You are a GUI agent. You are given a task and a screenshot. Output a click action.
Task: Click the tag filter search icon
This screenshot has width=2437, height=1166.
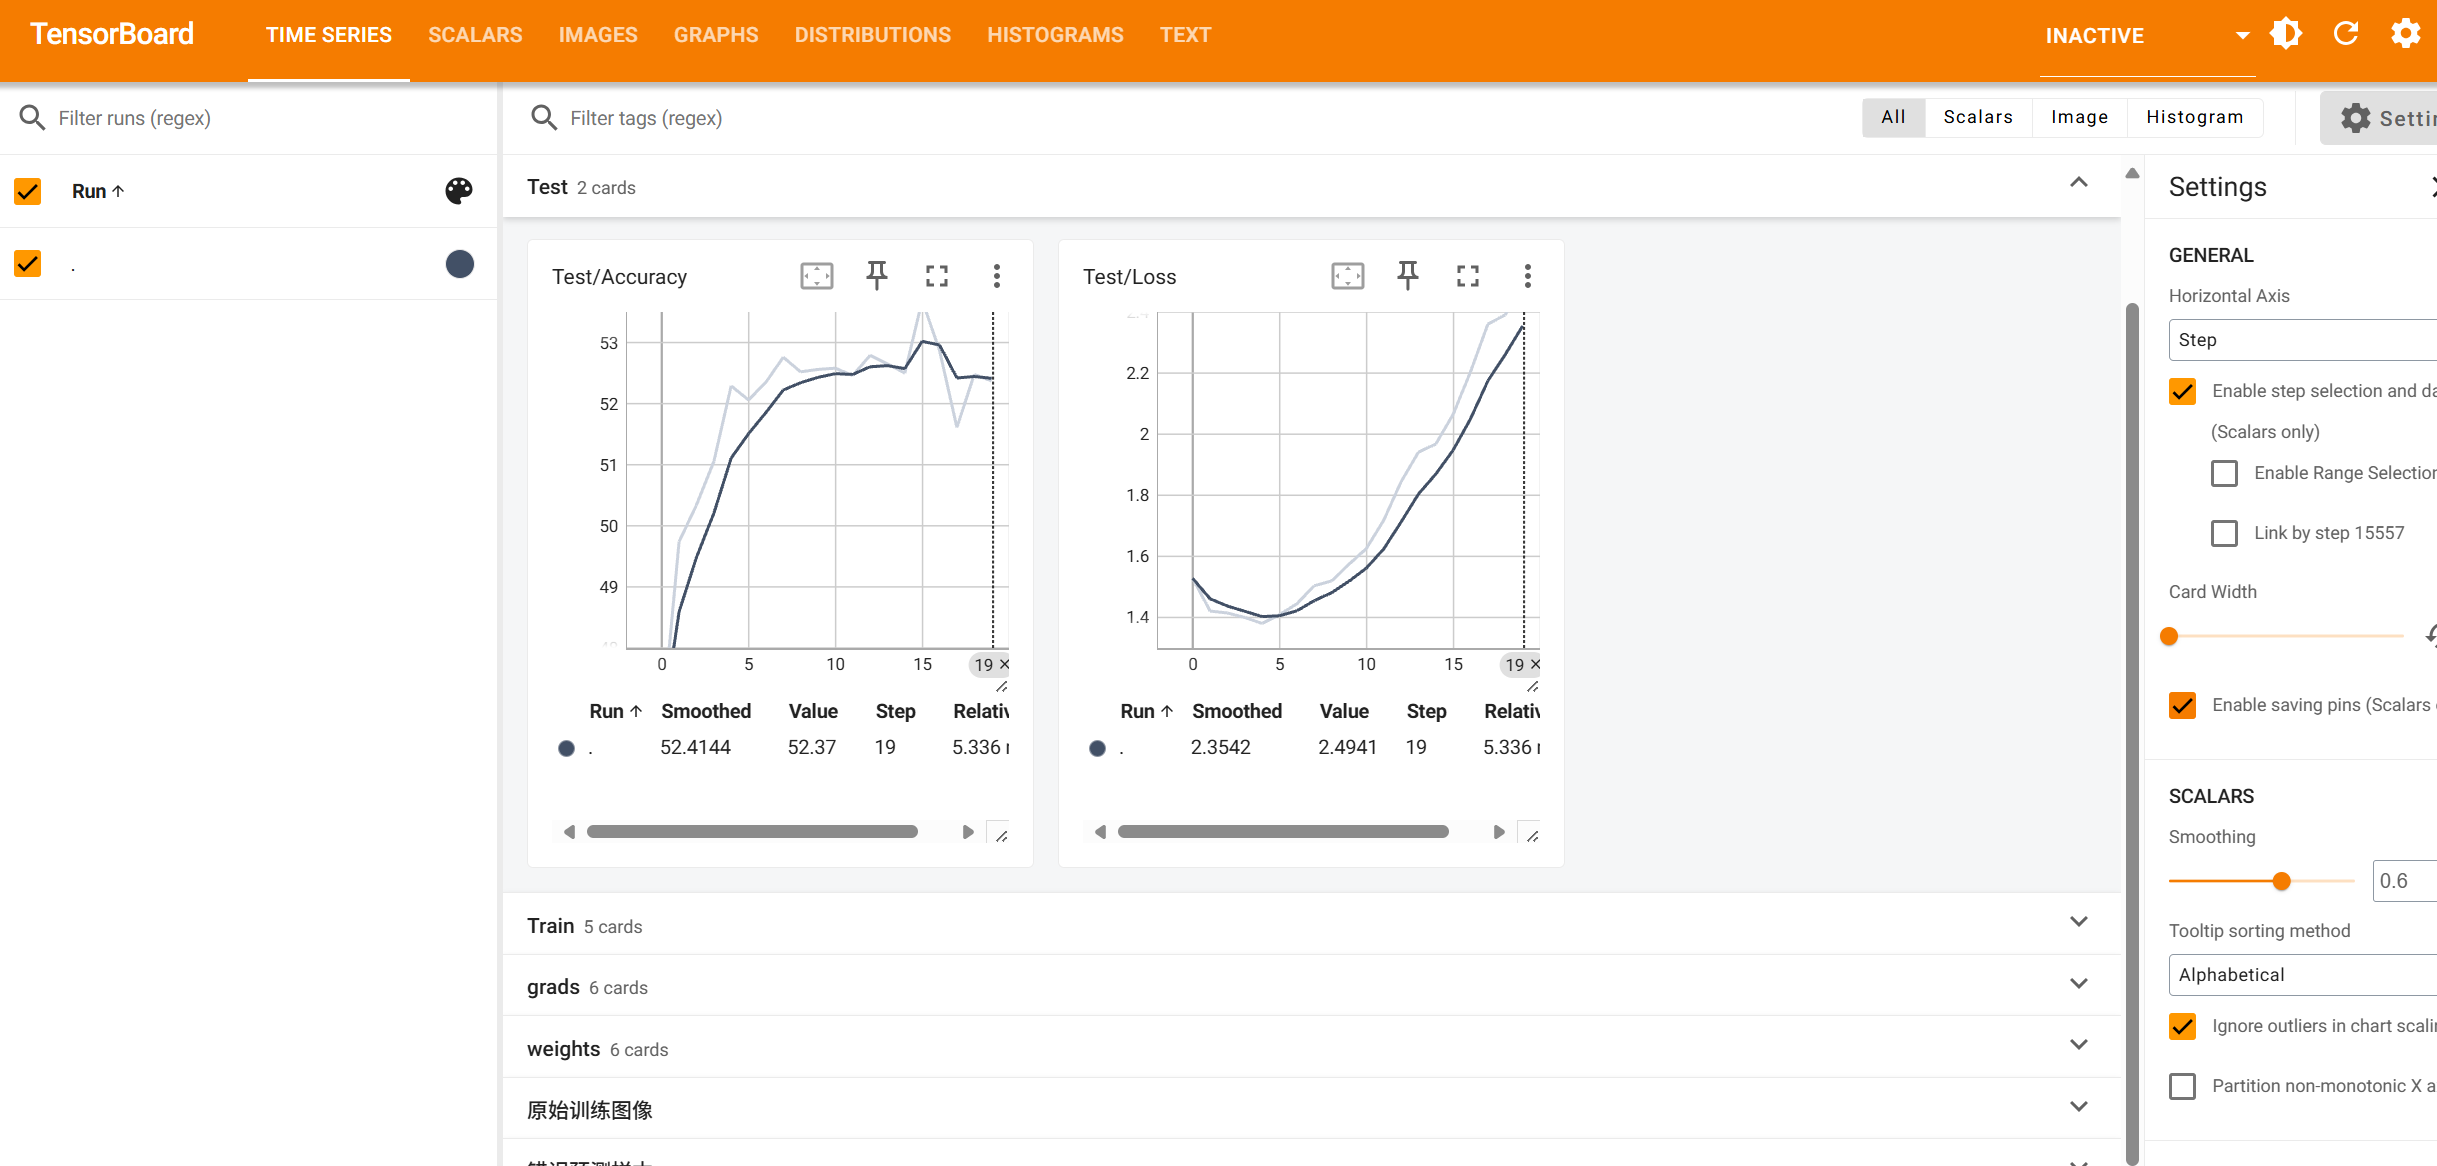[544, 118]
